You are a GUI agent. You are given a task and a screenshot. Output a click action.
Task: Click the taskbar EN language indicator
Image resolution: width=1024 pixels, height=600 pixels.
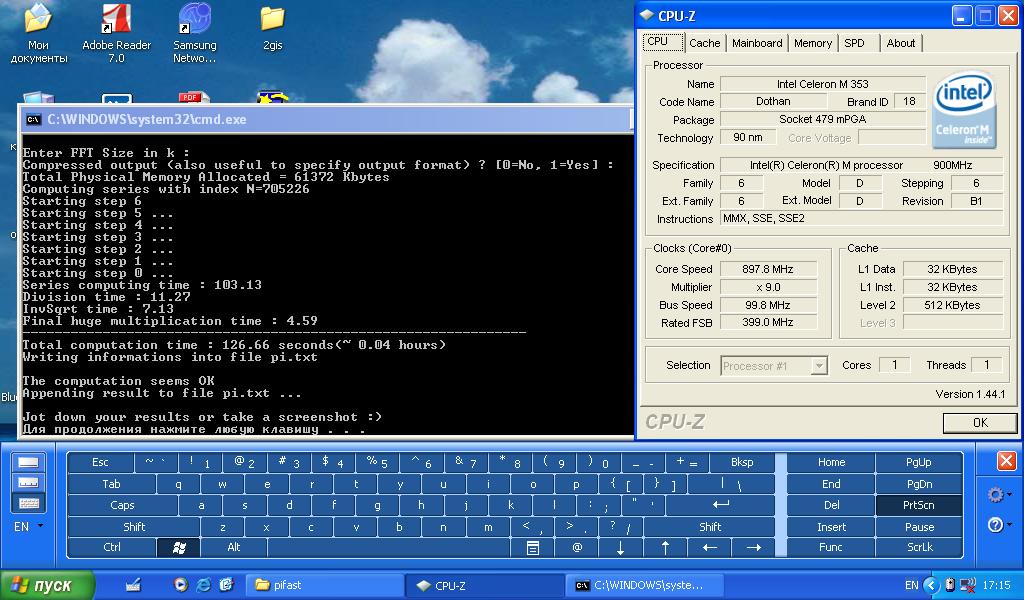pyautogui.click(x=912, y=585)
